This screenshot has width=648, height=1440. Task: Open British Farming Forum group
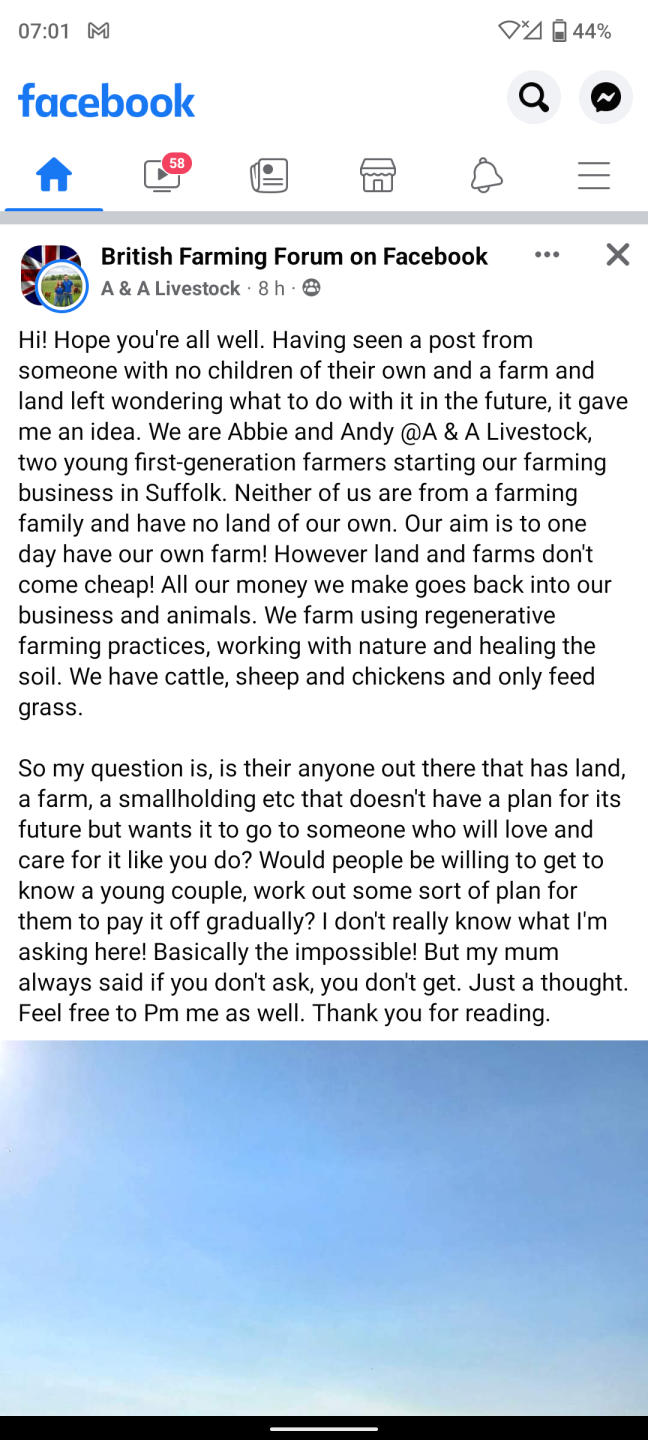point(294,256)
